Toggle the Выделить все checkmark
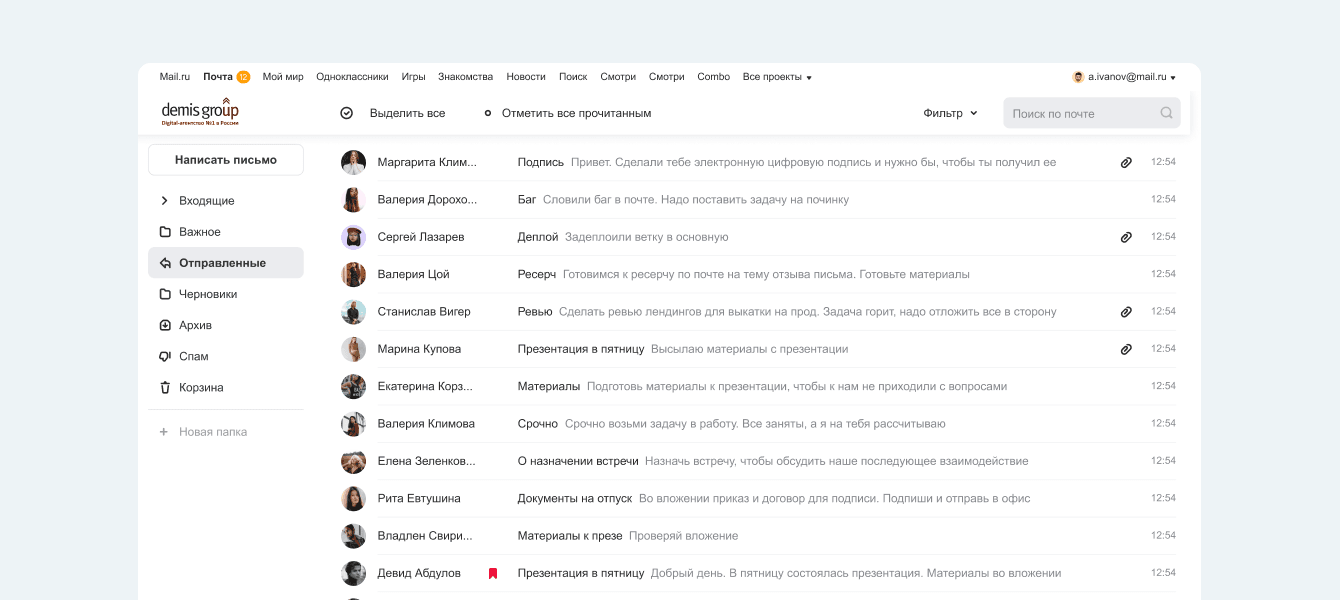 click(x=347, y=113)
